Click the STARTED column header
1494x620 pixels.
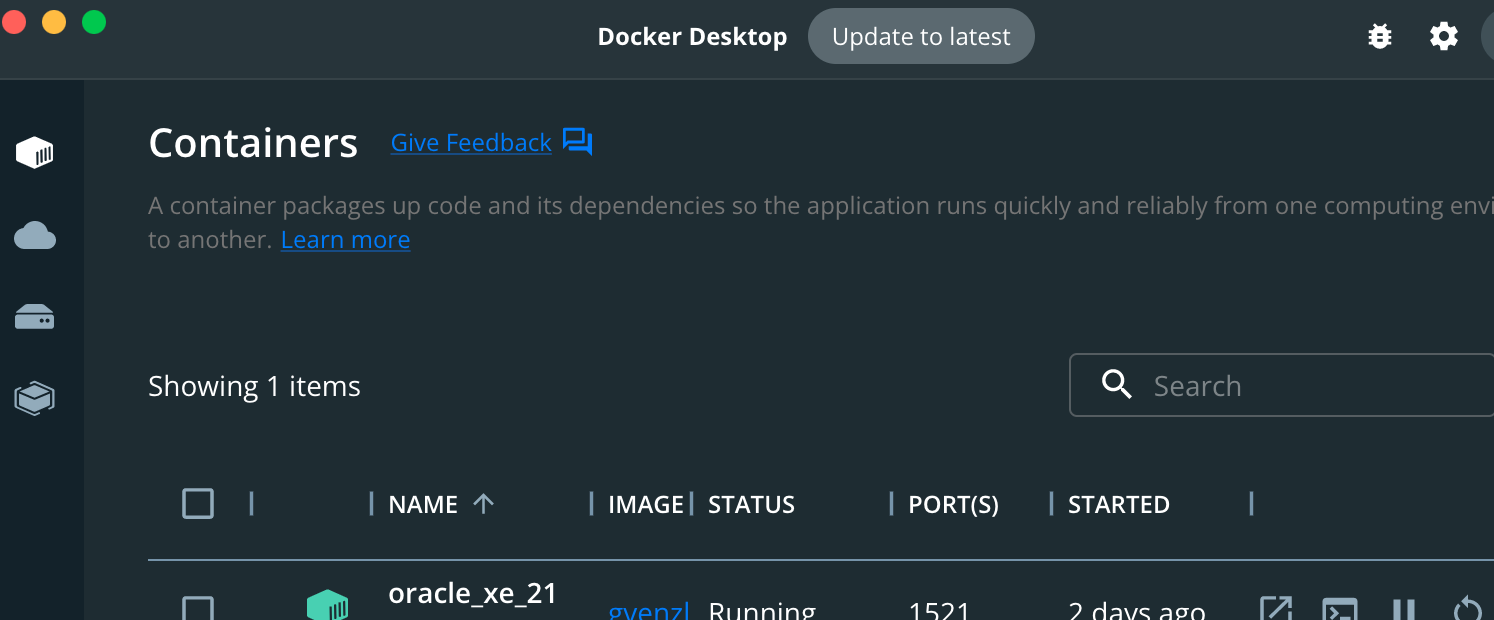(x=1118, y=504)
